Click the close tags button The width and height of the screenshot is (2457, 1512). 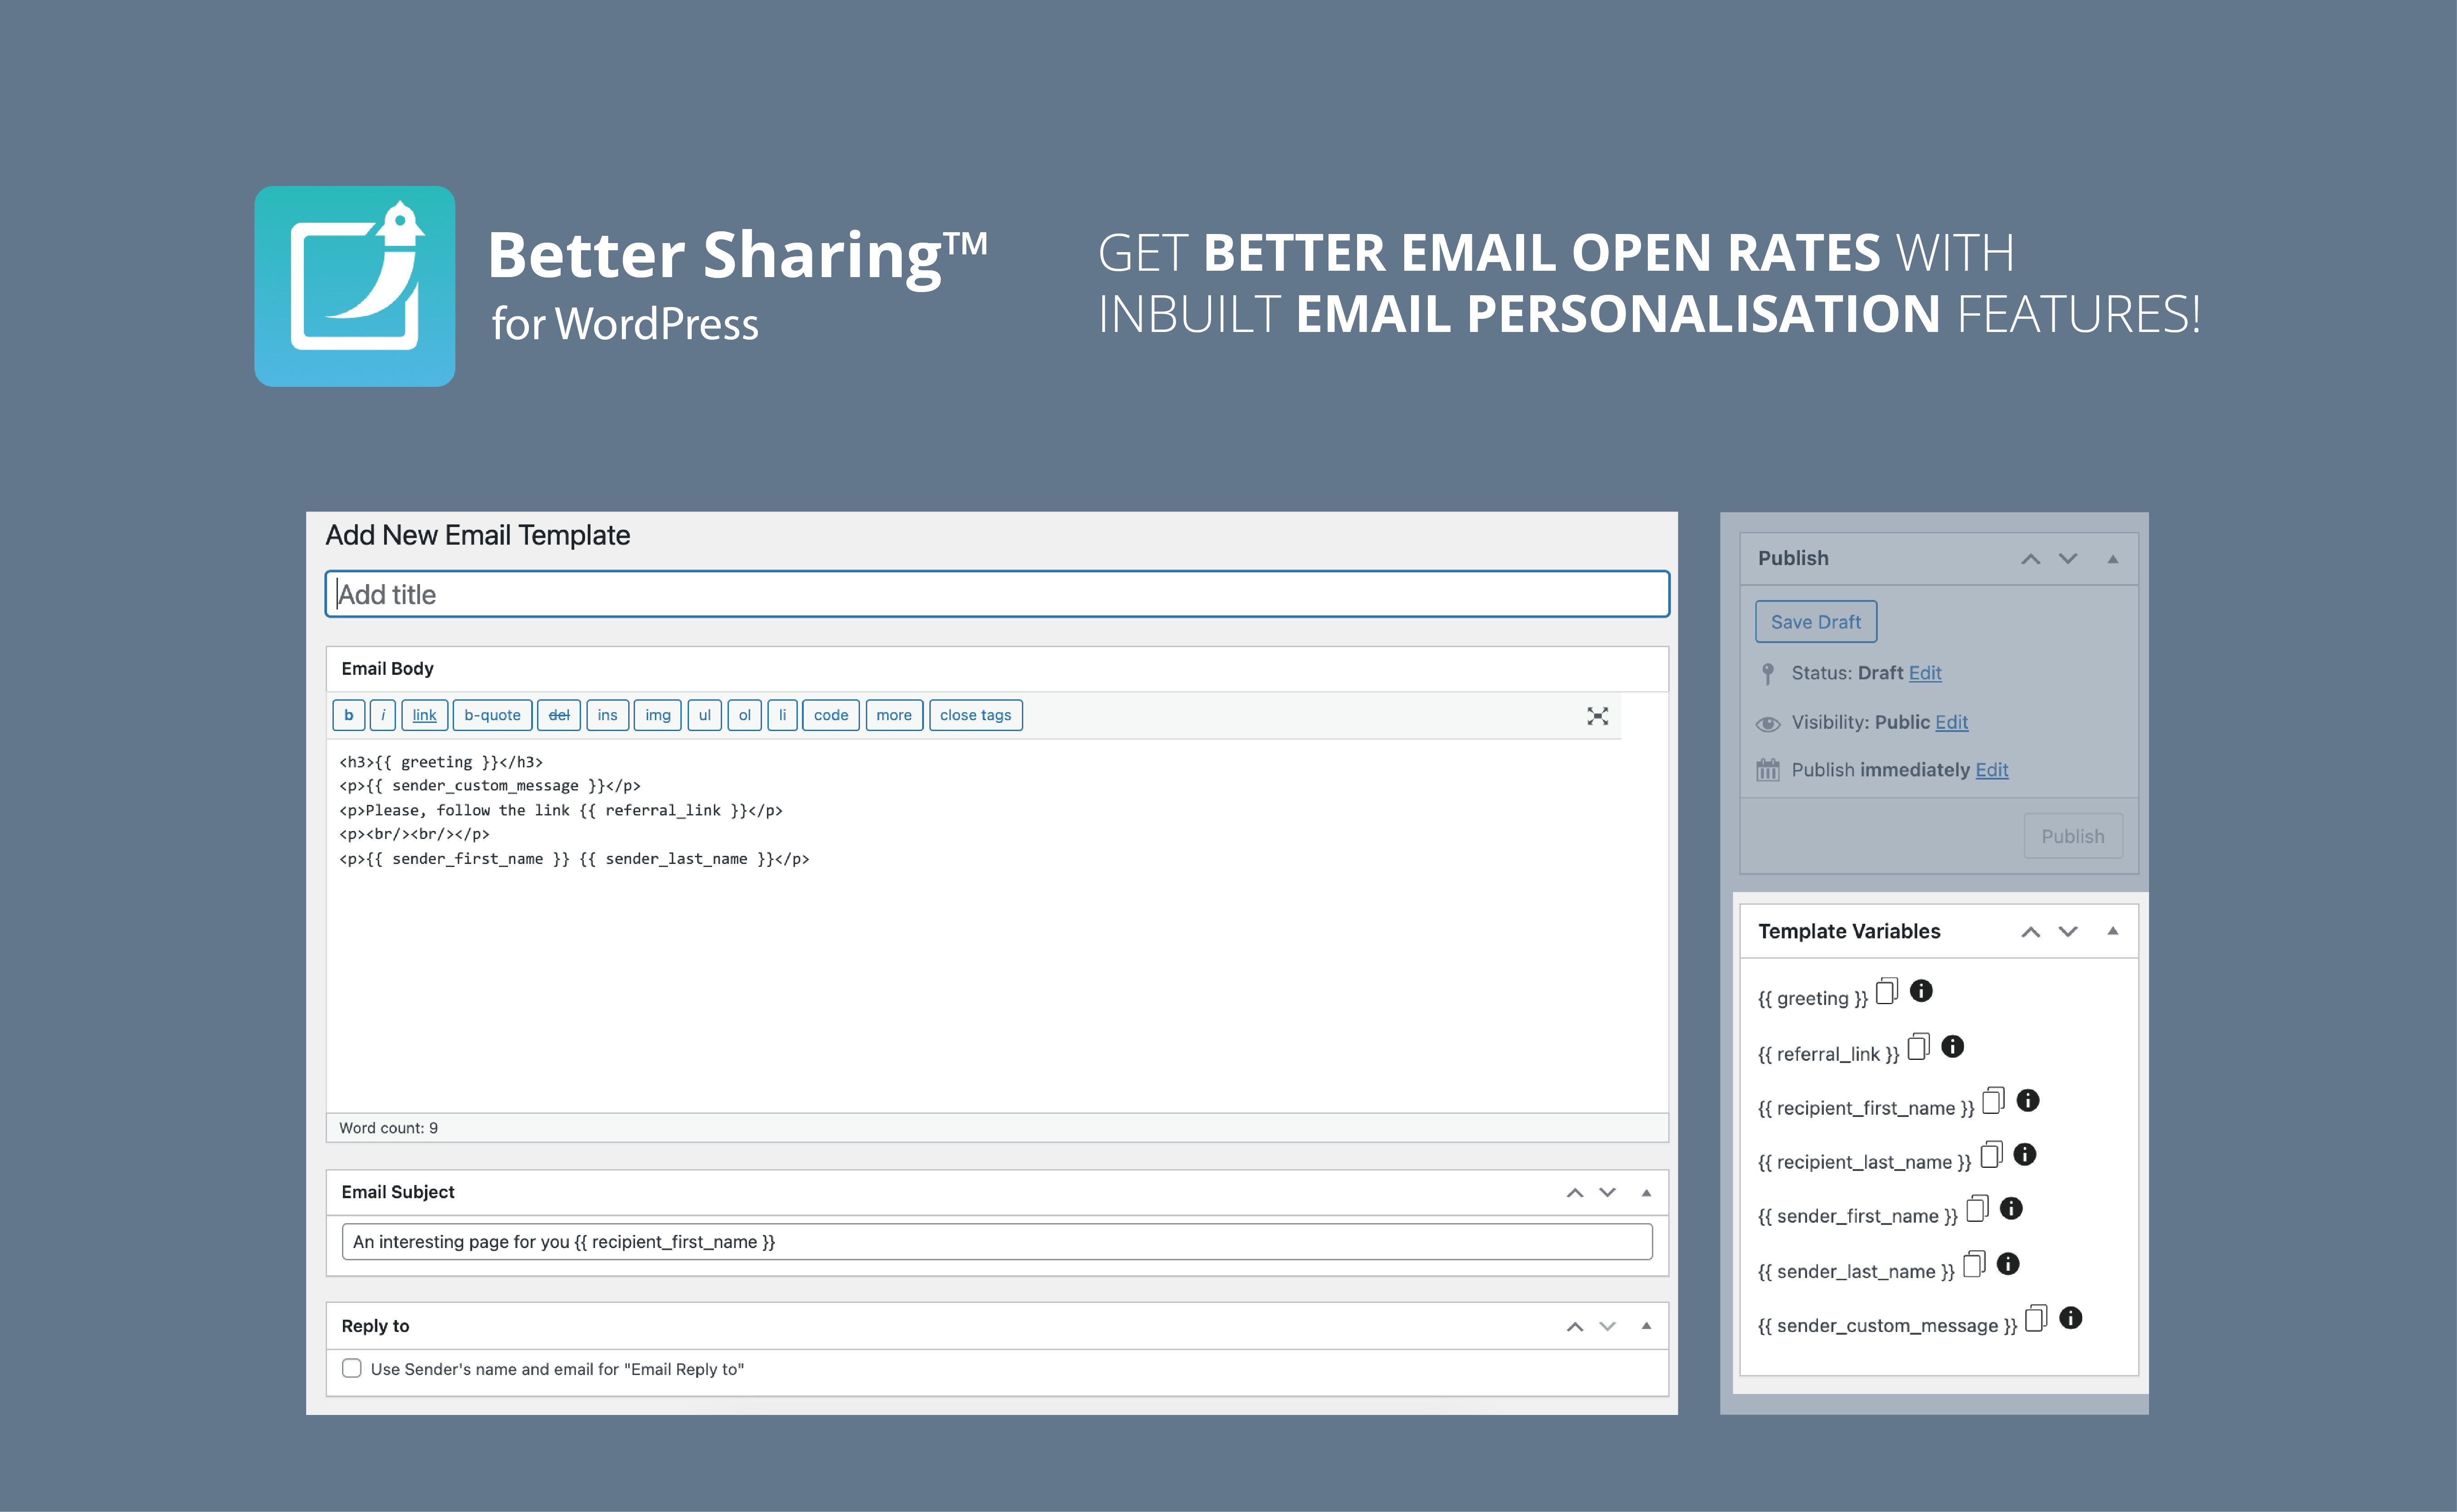pyautogui.click(x=975, y=715)
